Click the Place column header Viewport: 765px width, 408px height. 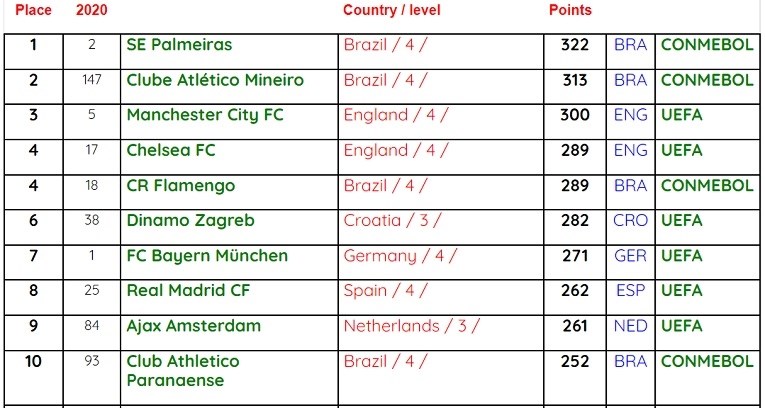(33, 10)
